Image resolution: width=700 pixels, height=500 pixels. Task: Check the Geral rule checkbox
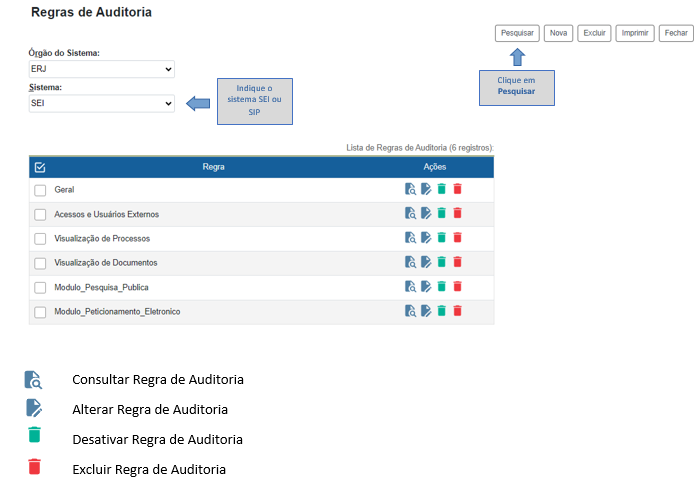click(x=40, y=190)
